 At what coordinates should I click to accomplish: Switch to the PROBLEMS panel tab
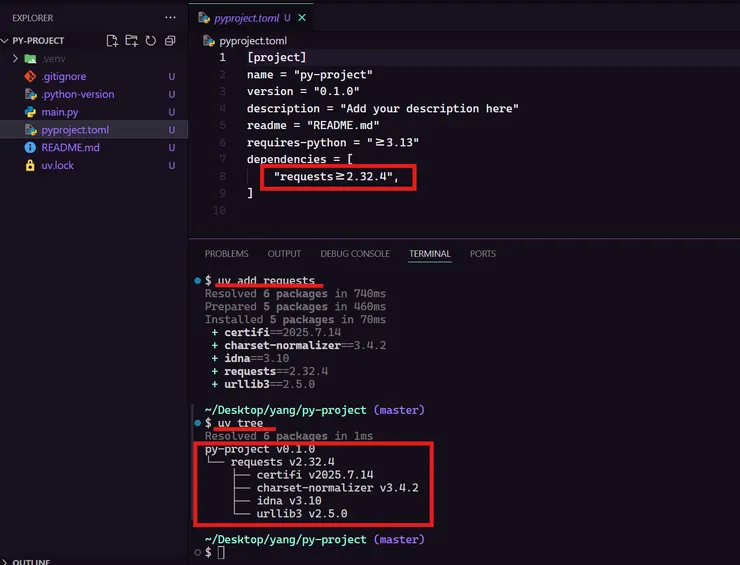[227, 253]
